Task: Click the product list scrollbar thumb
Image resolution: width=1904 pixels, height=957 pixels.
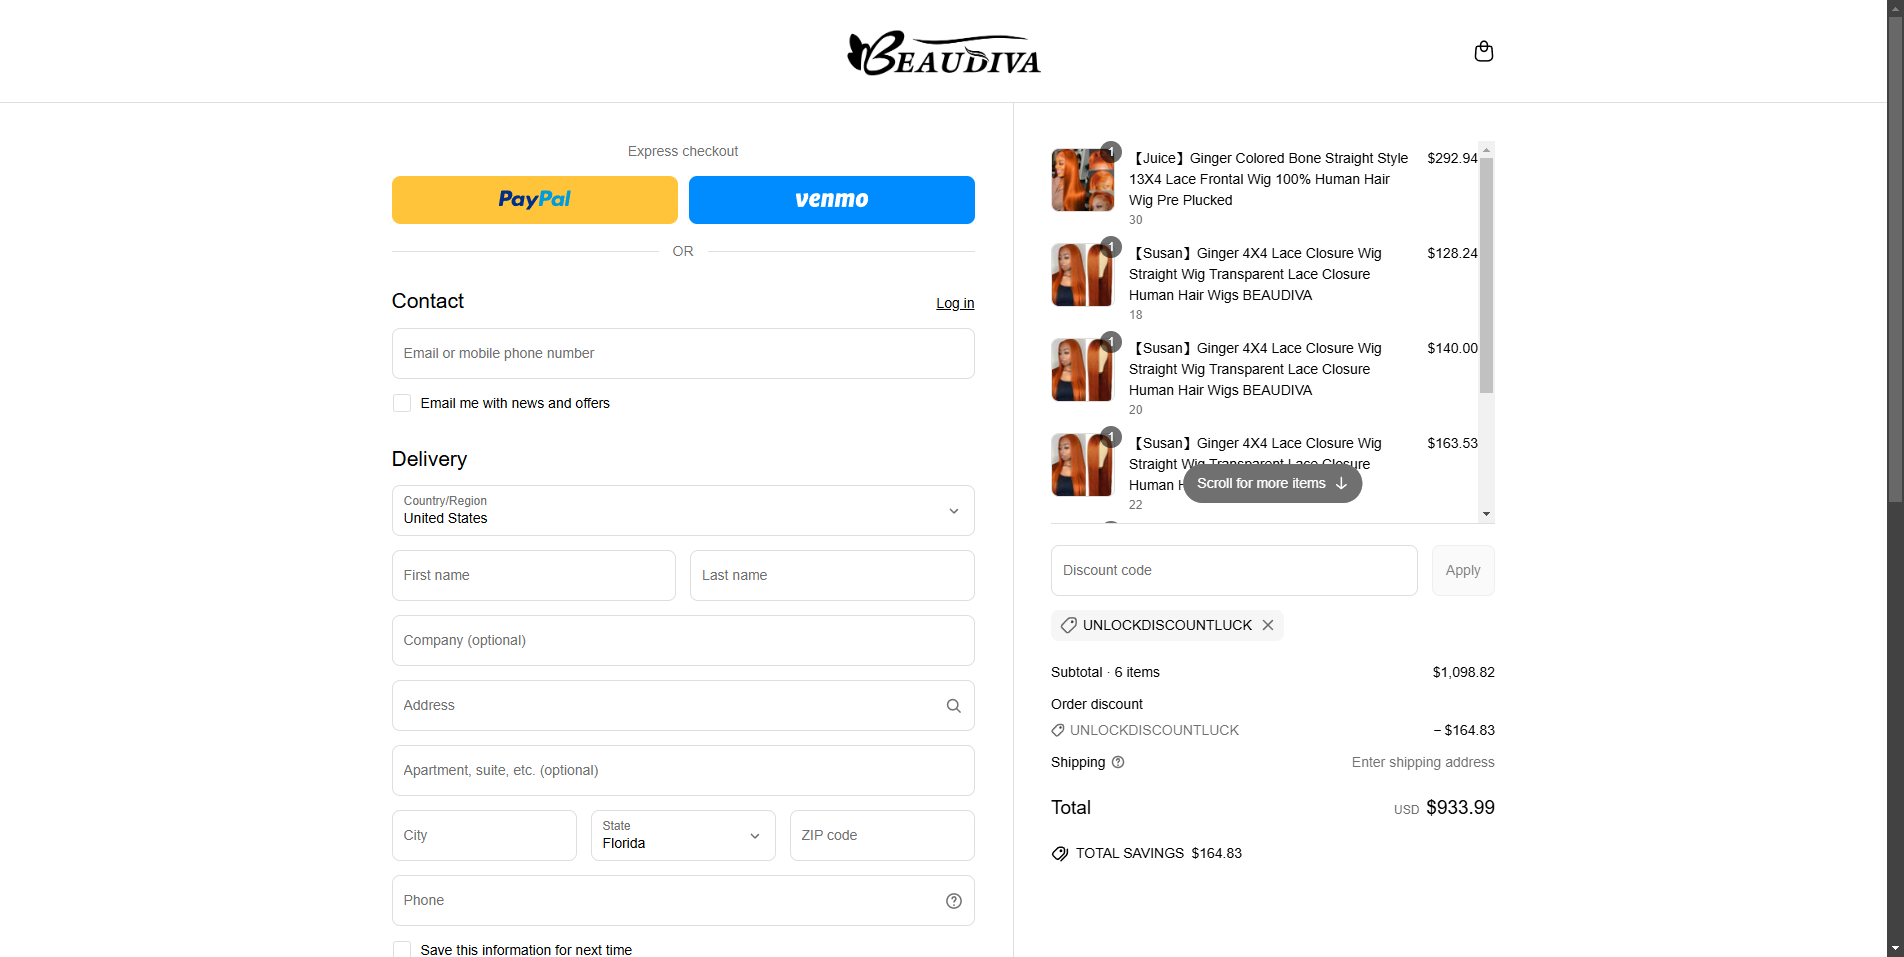Action: click(x=1487, y=275)
